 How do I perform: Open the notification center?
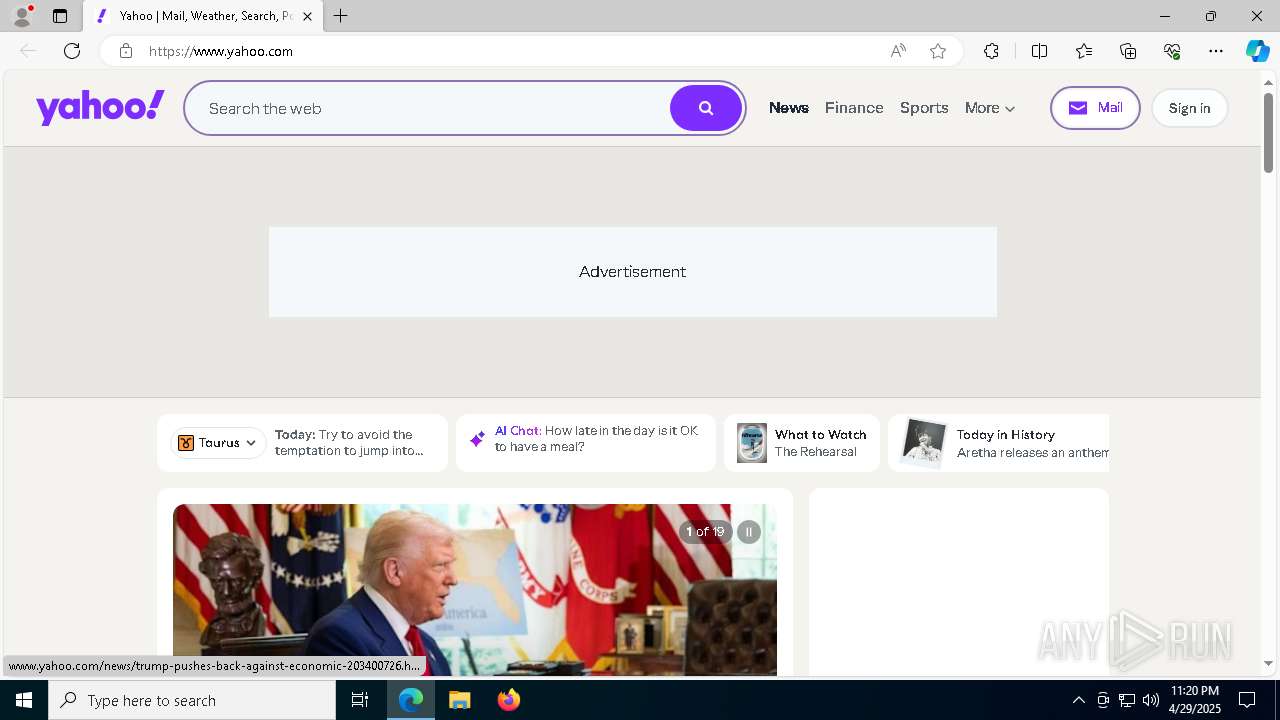[1247, 700]
